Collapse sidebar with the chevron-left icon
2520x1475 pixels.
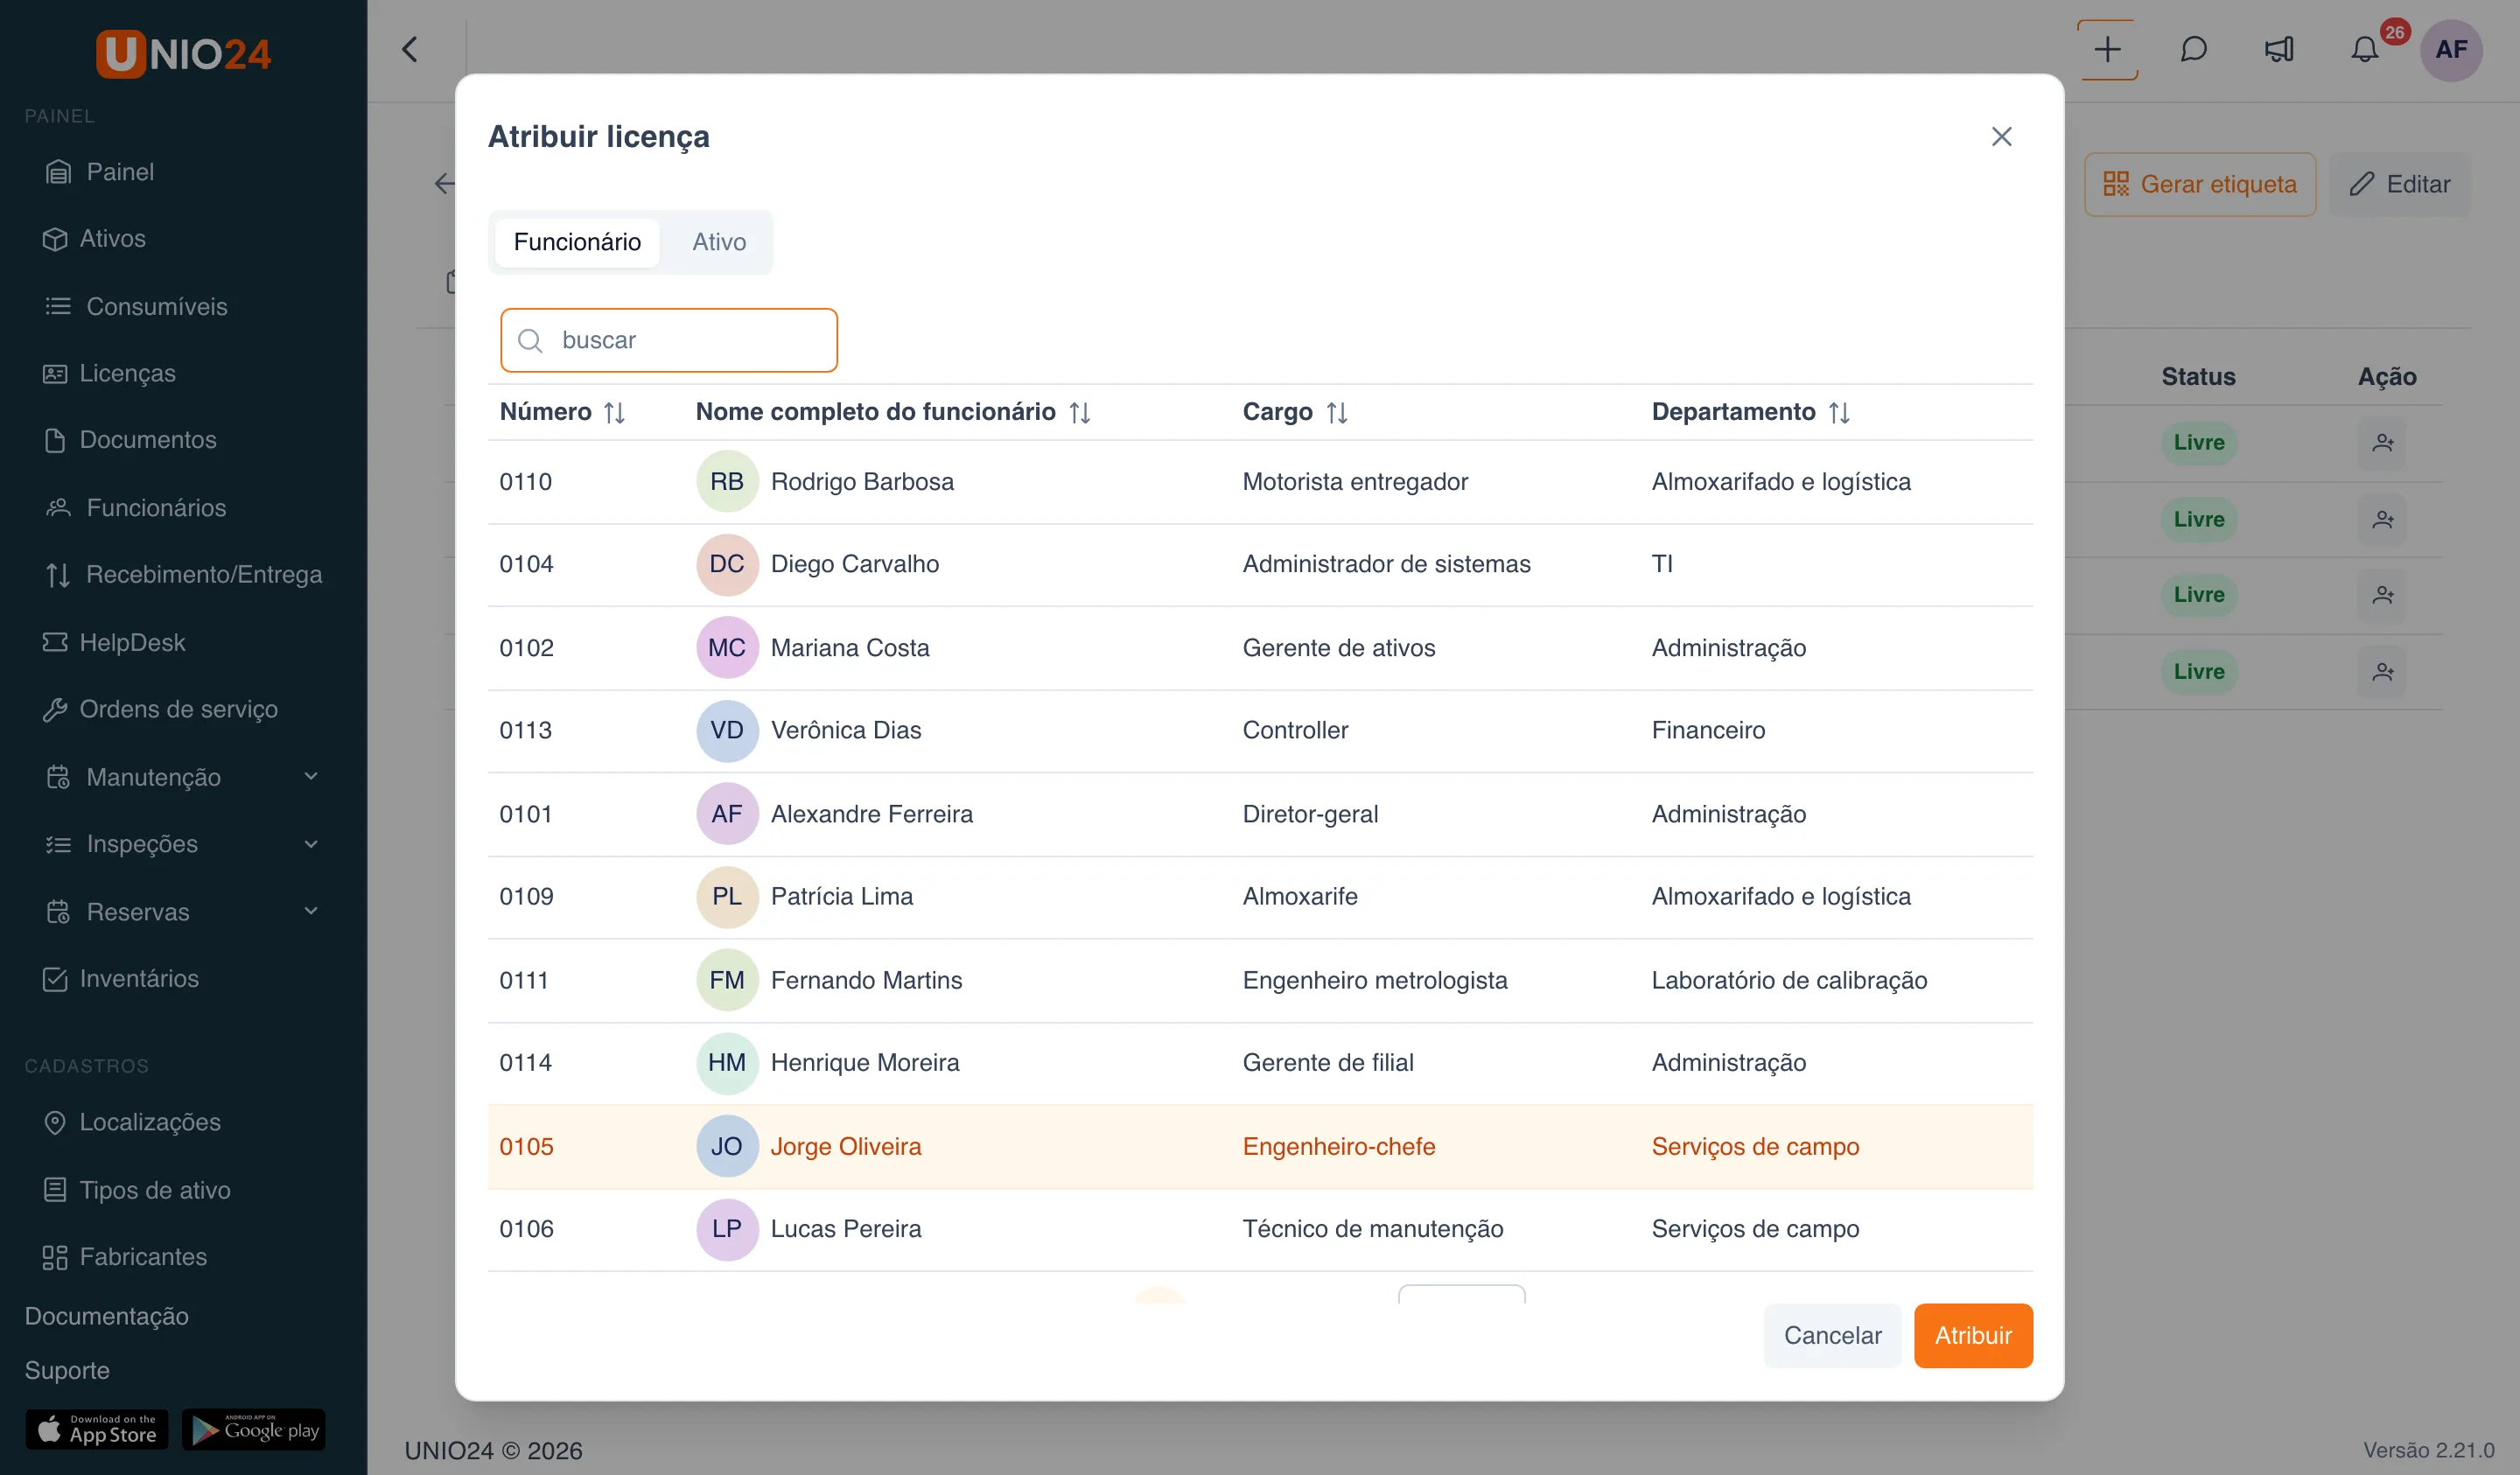(409, 49)
